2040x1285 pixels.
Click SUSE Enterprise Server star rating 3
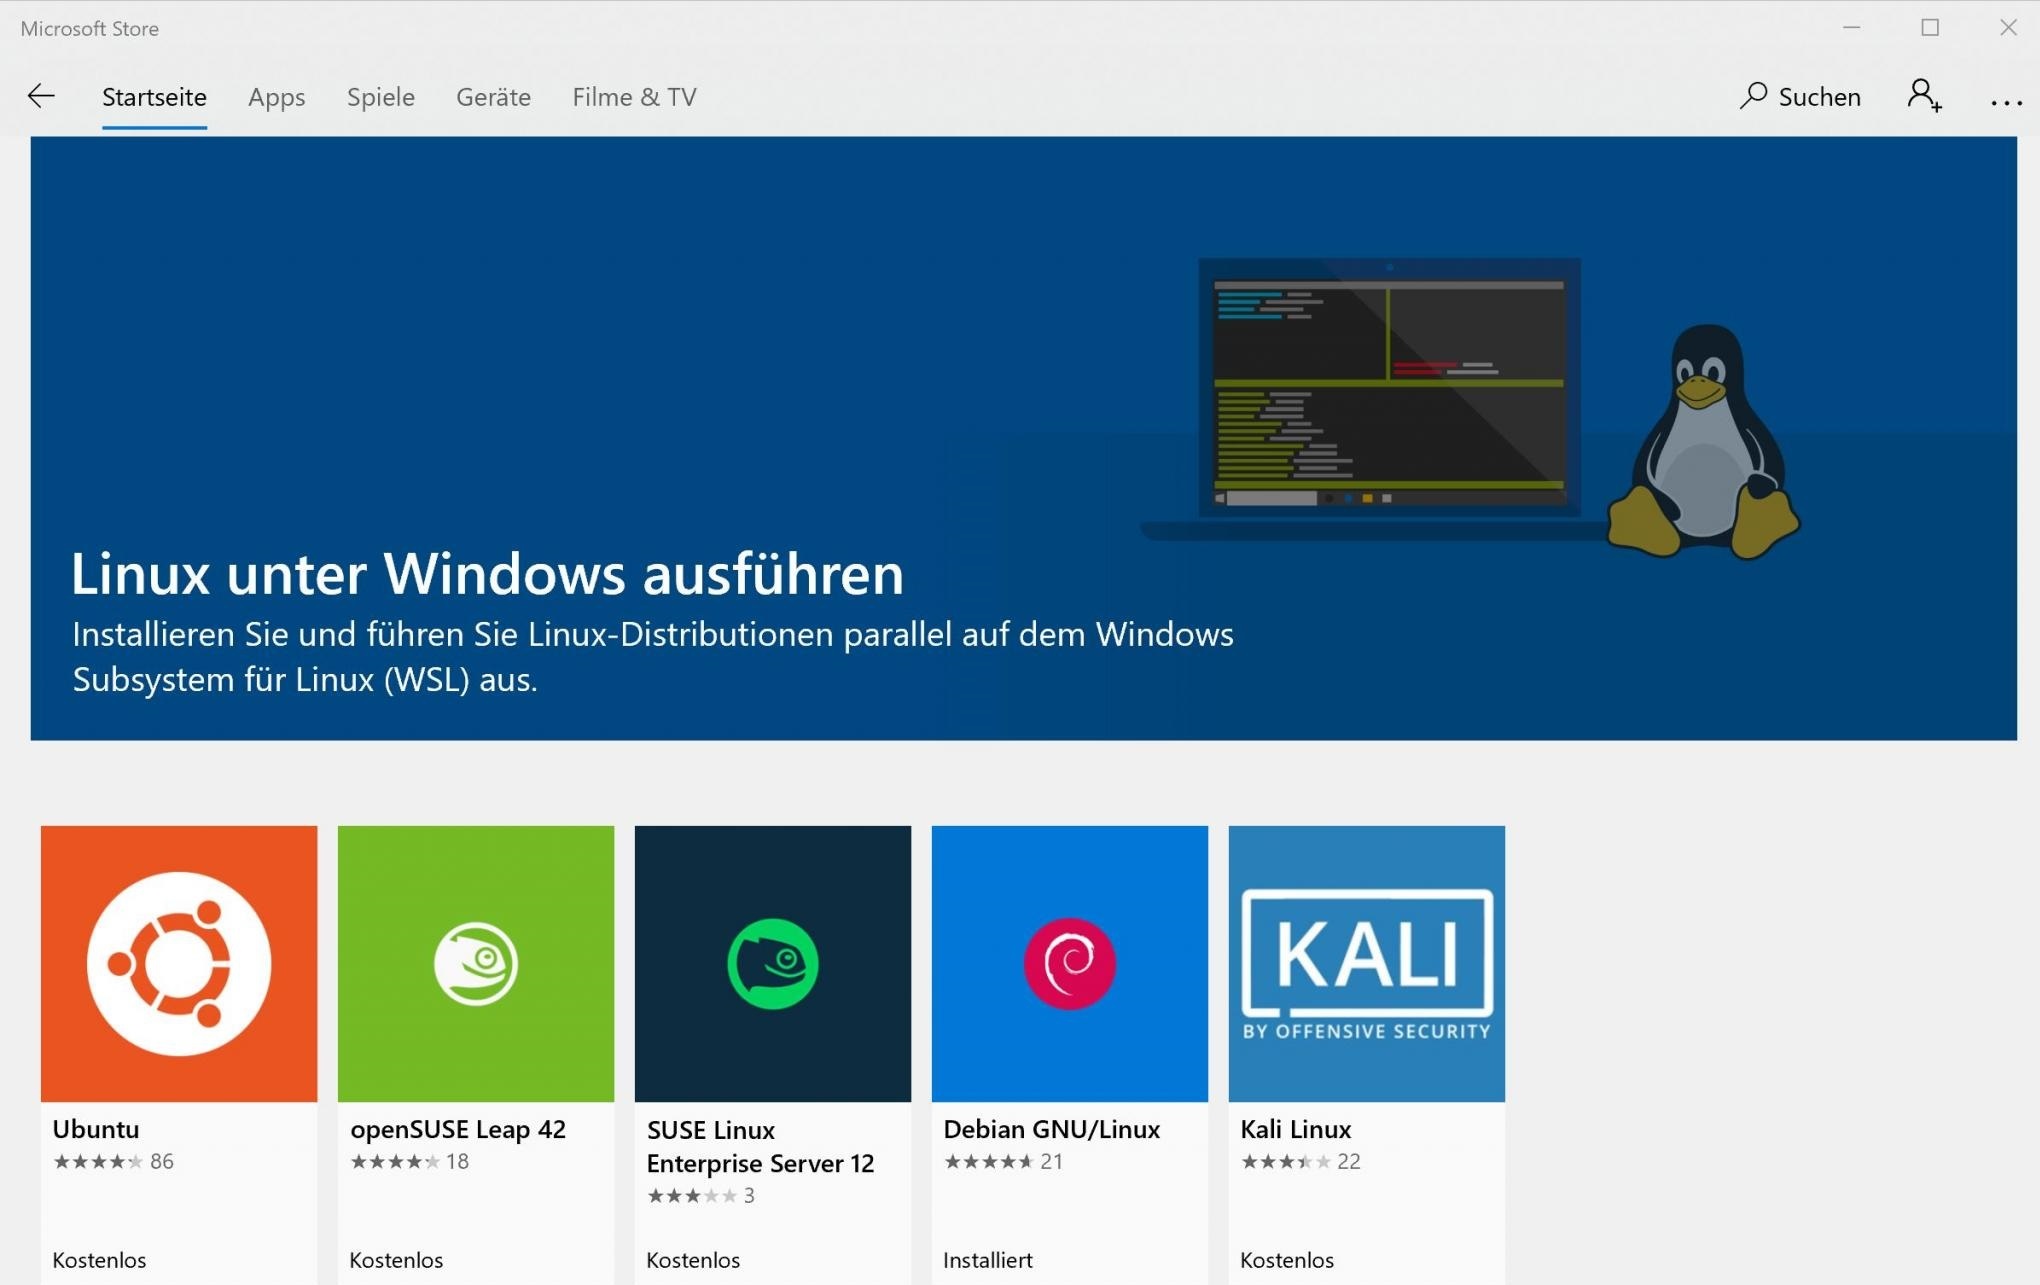700,1195
